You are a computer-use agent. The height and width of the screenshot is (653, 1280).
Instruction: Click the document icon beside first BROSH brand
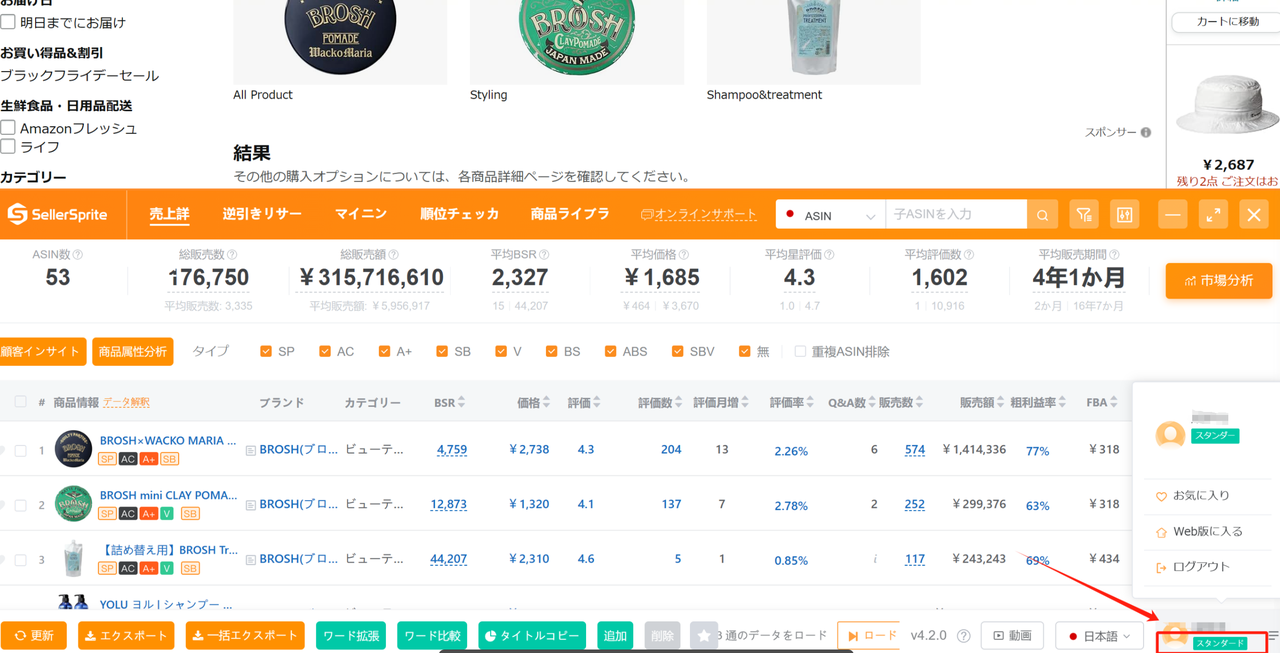click(251, 451)
